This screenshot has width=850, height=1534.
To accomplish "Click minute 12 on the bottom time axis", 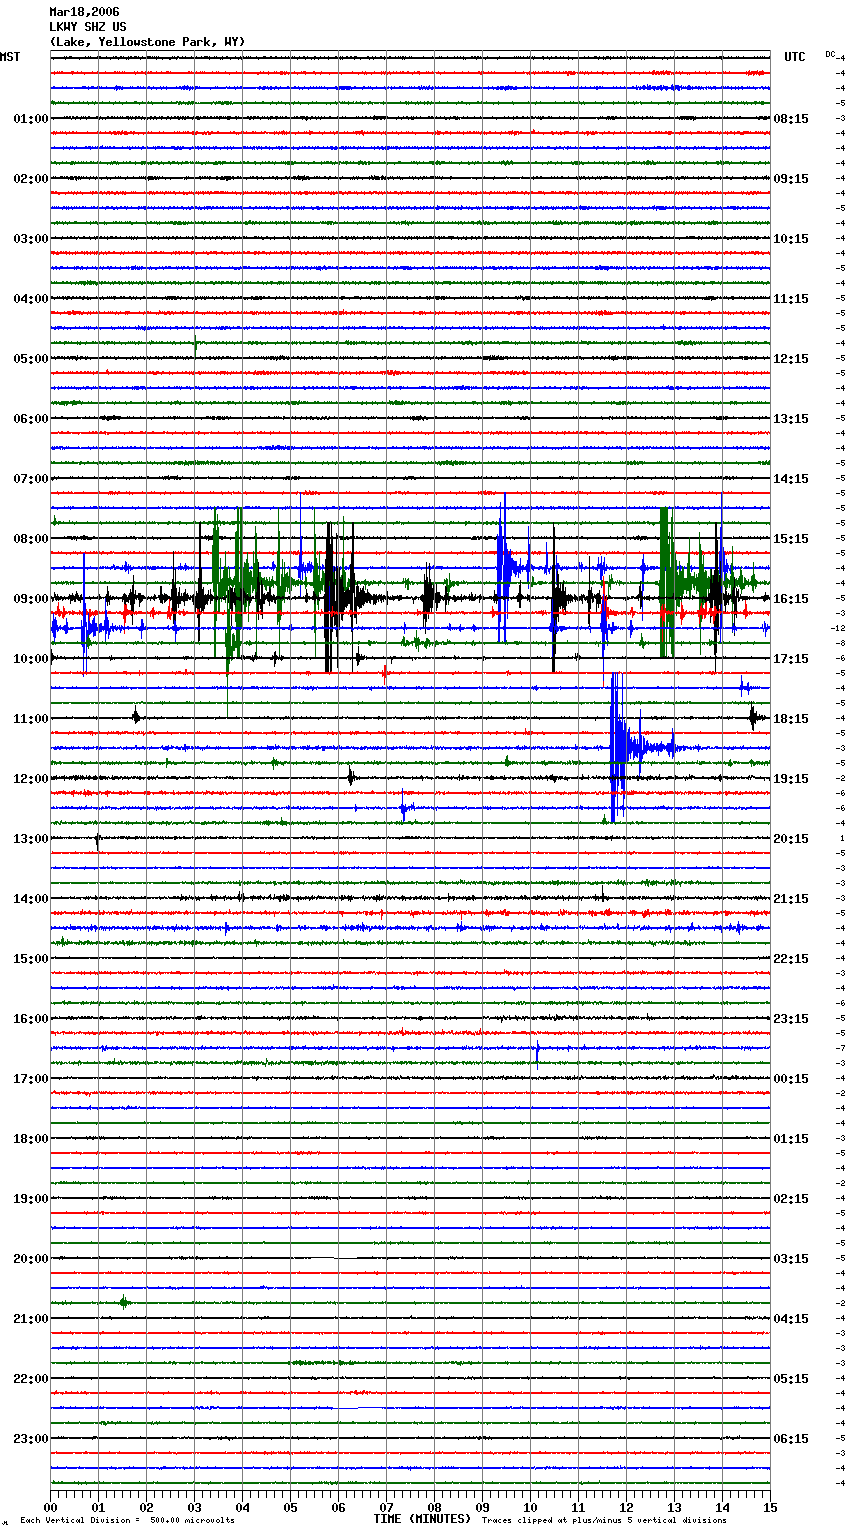I will [x=626, y=1507].
